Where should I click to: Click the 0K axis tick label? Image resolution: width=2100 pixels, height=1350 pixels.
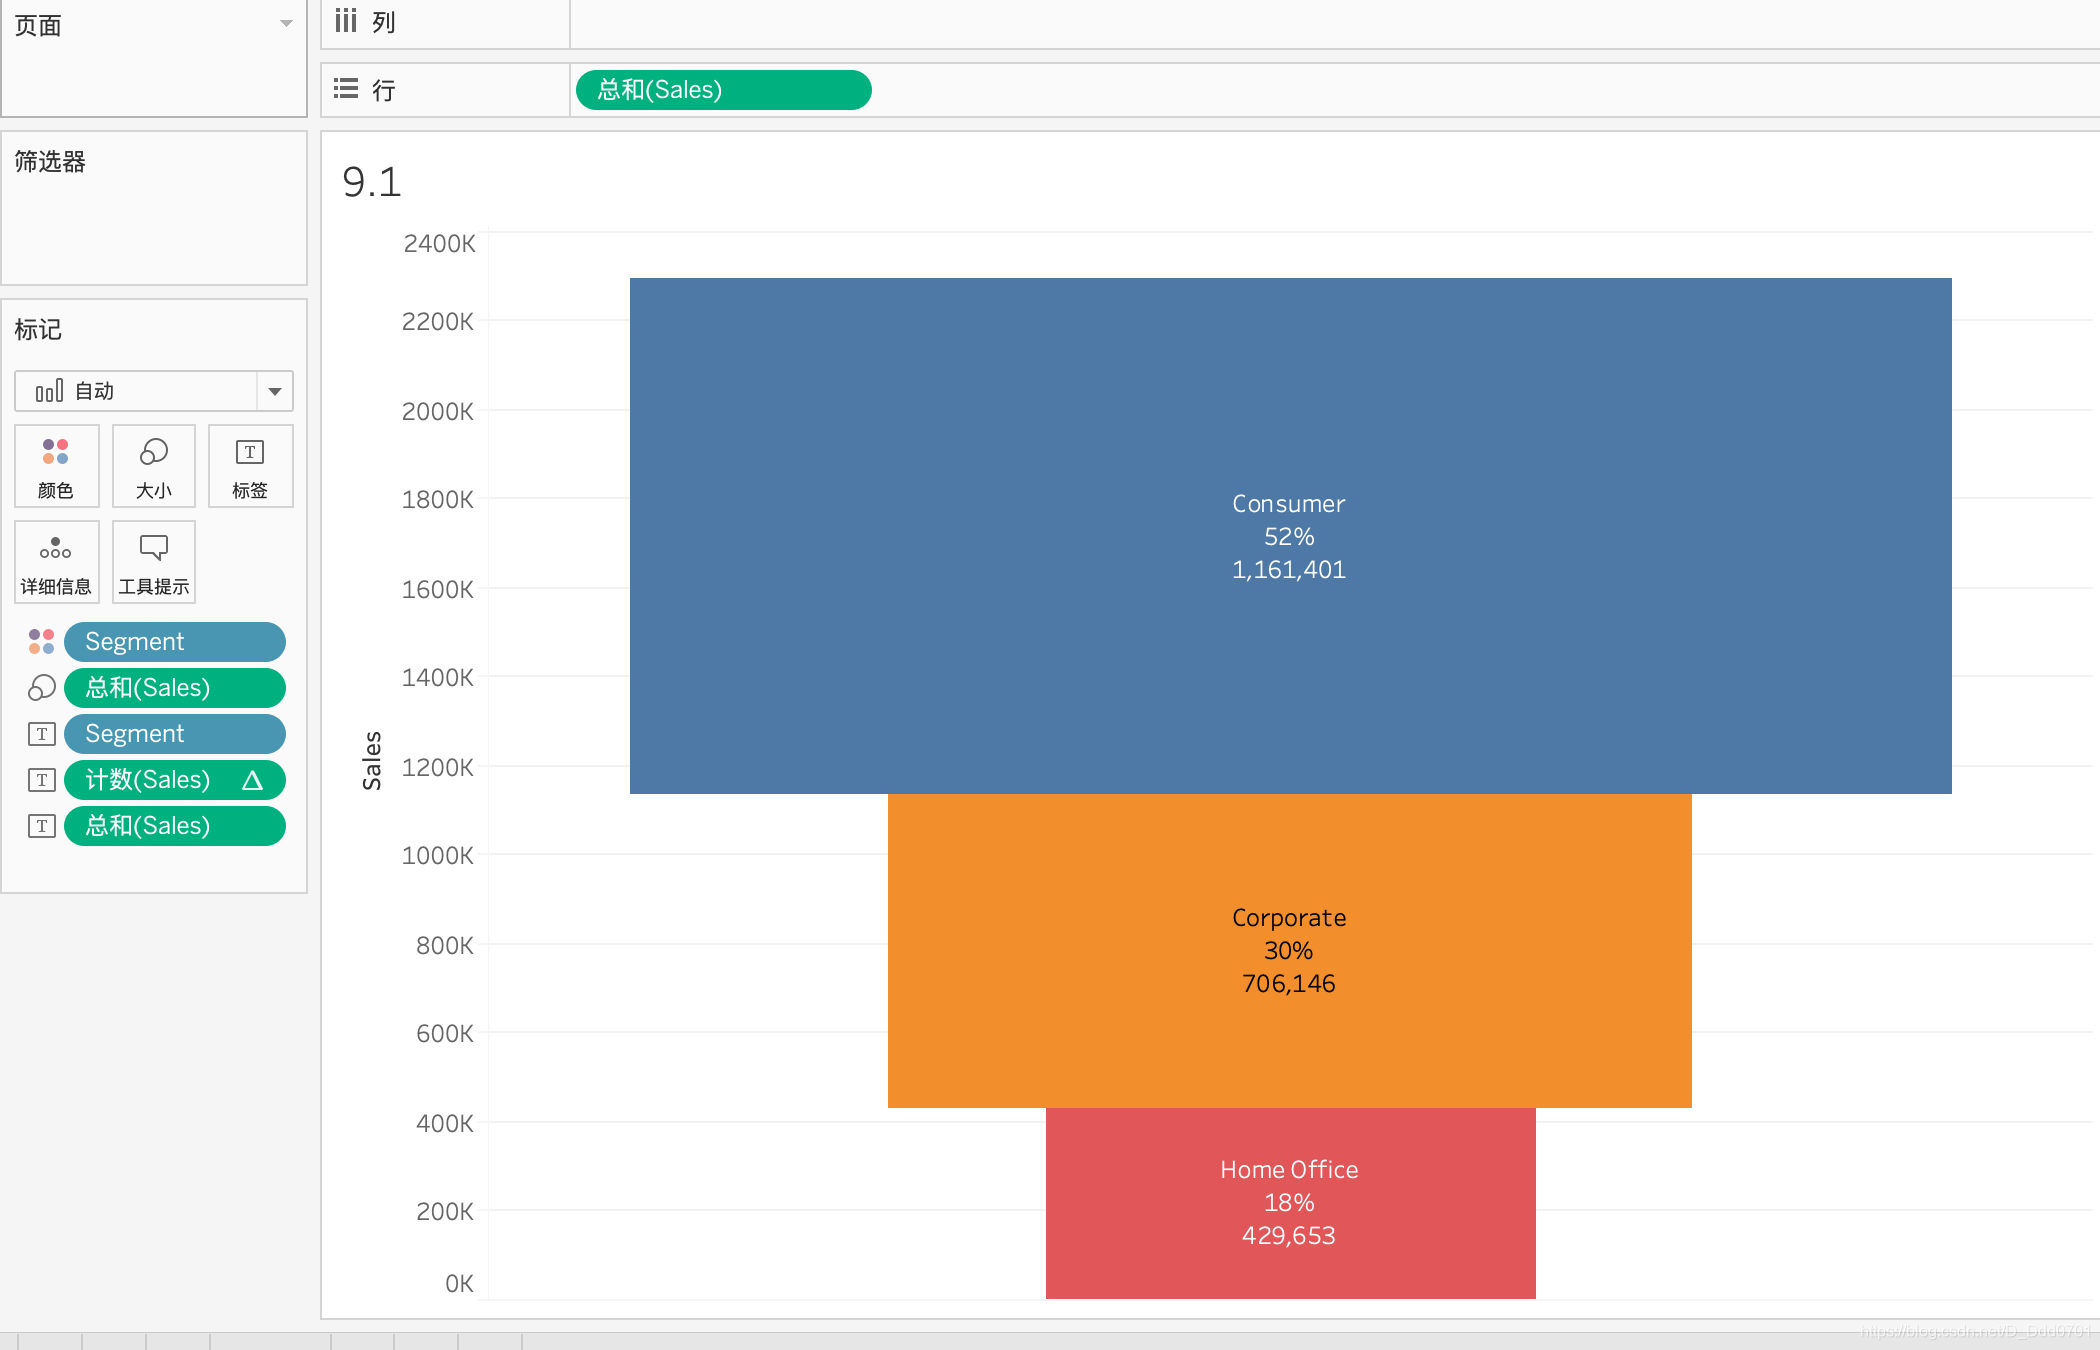point(459,1283)
